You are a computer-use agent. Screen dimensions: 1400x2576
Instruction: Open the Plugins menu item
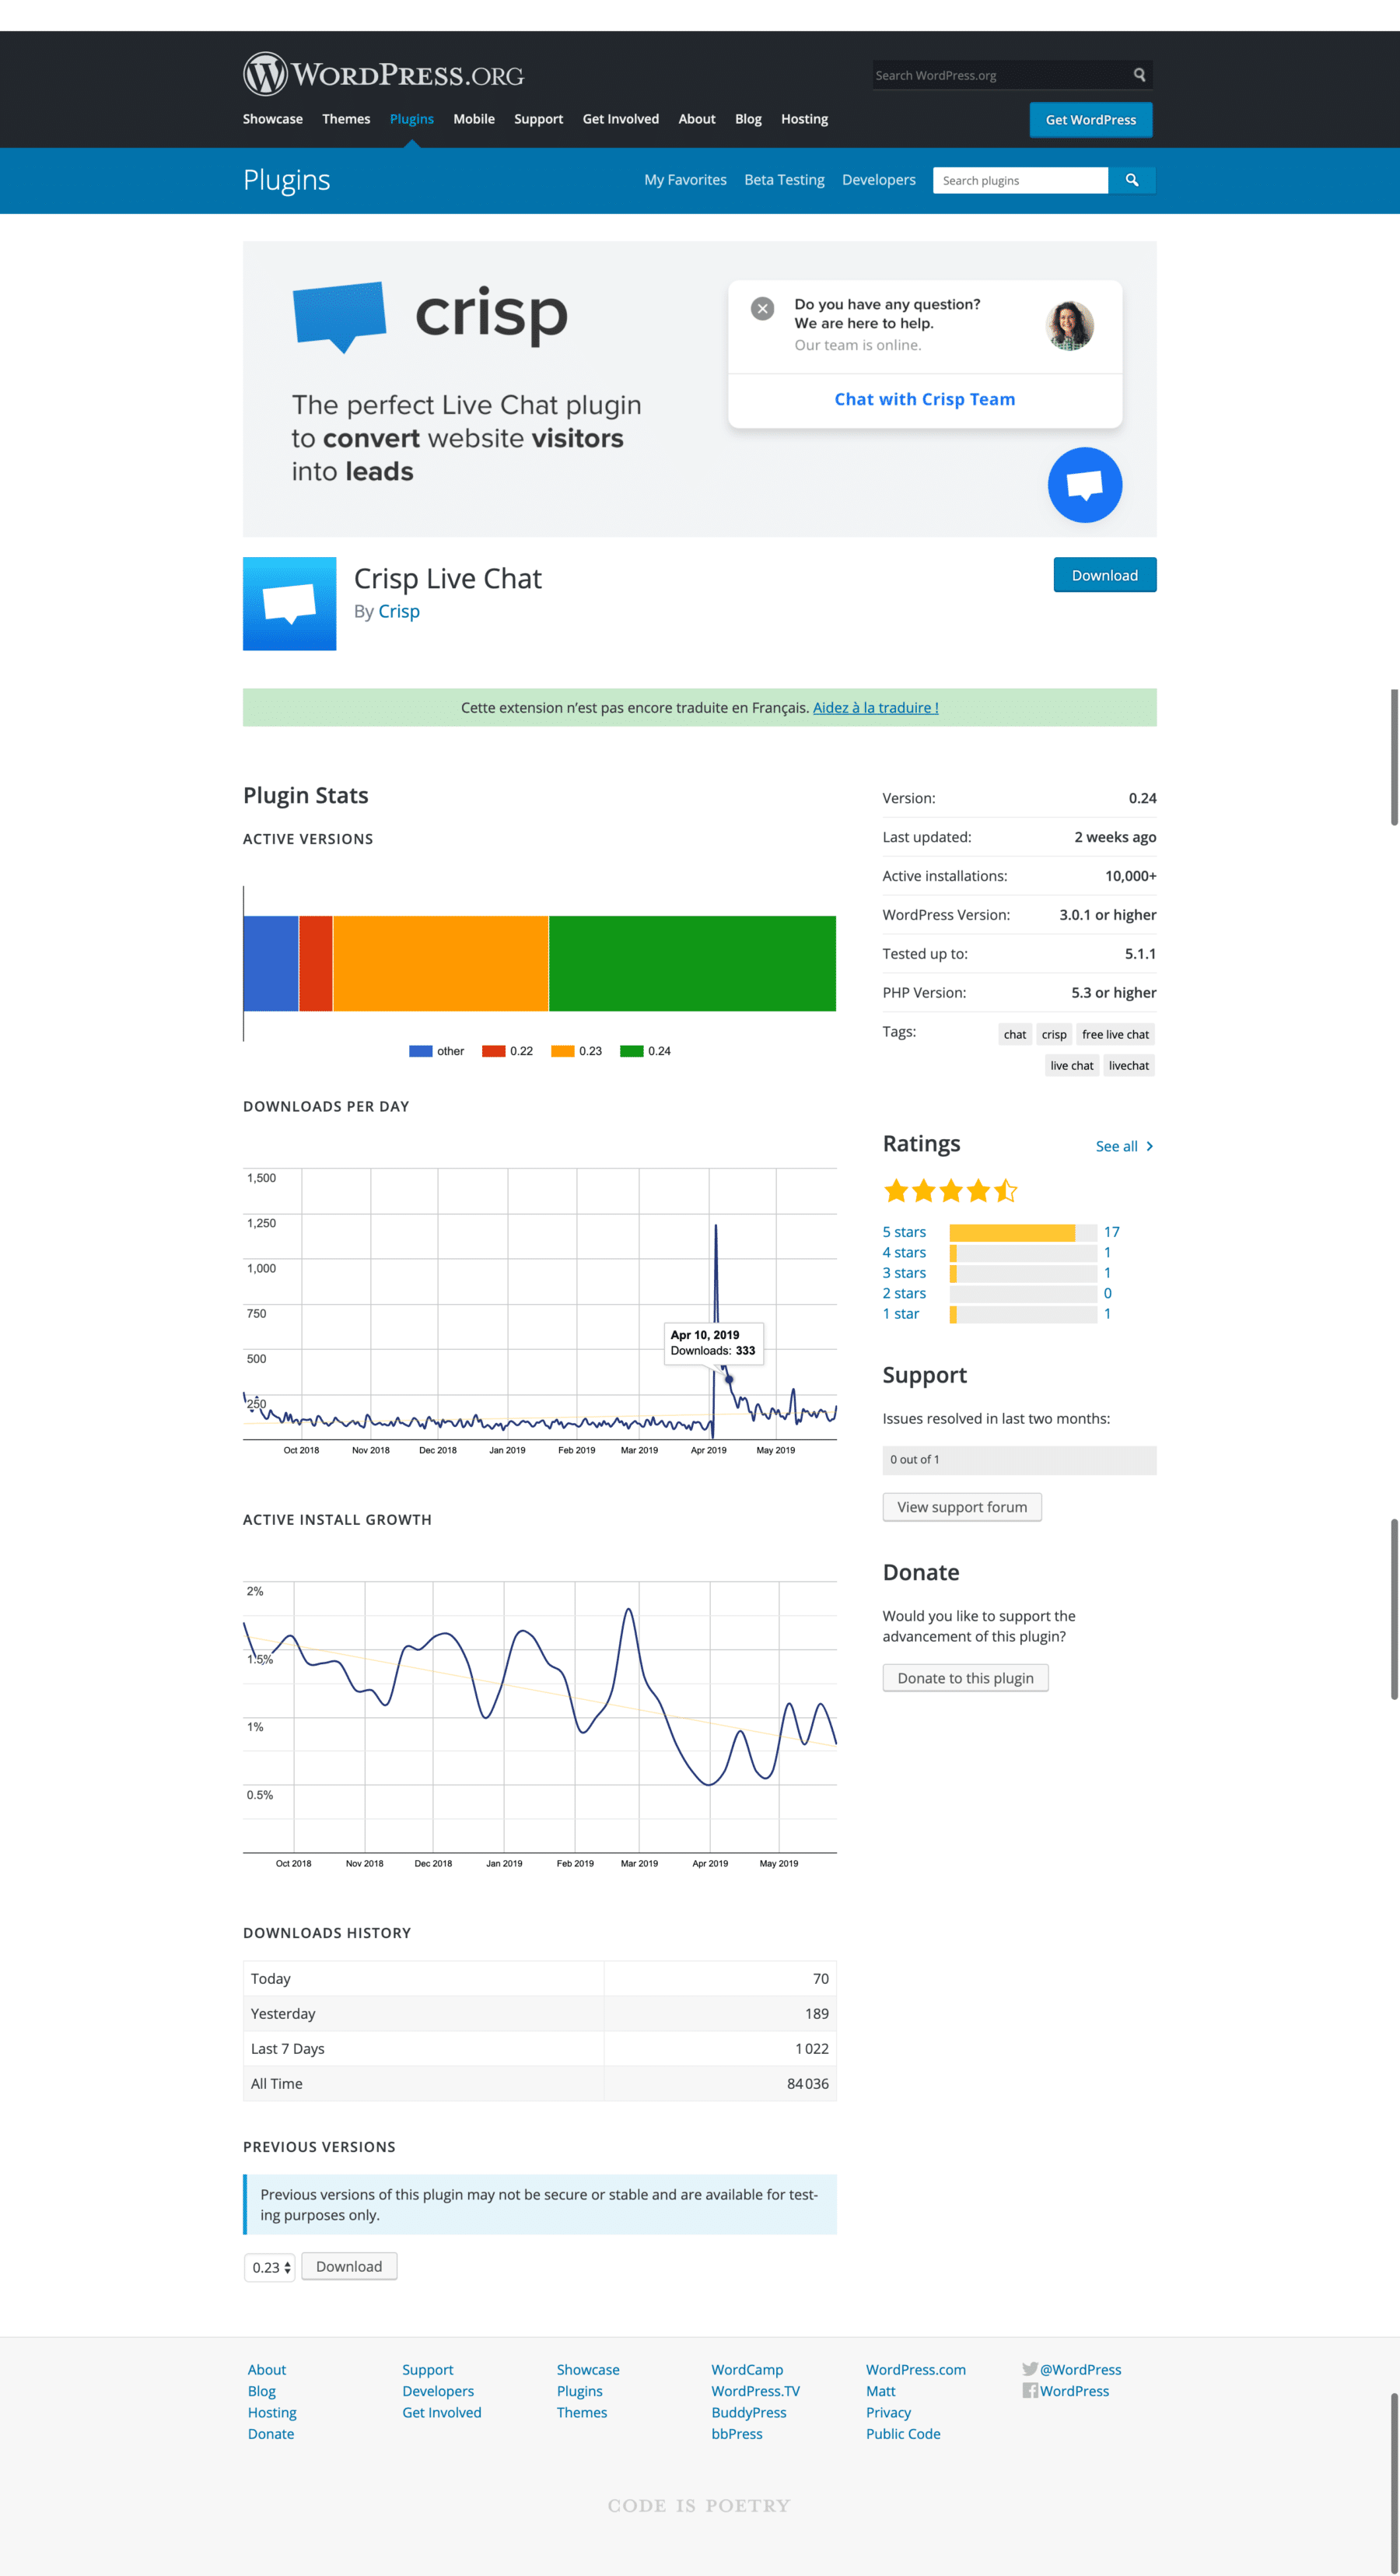412,119
